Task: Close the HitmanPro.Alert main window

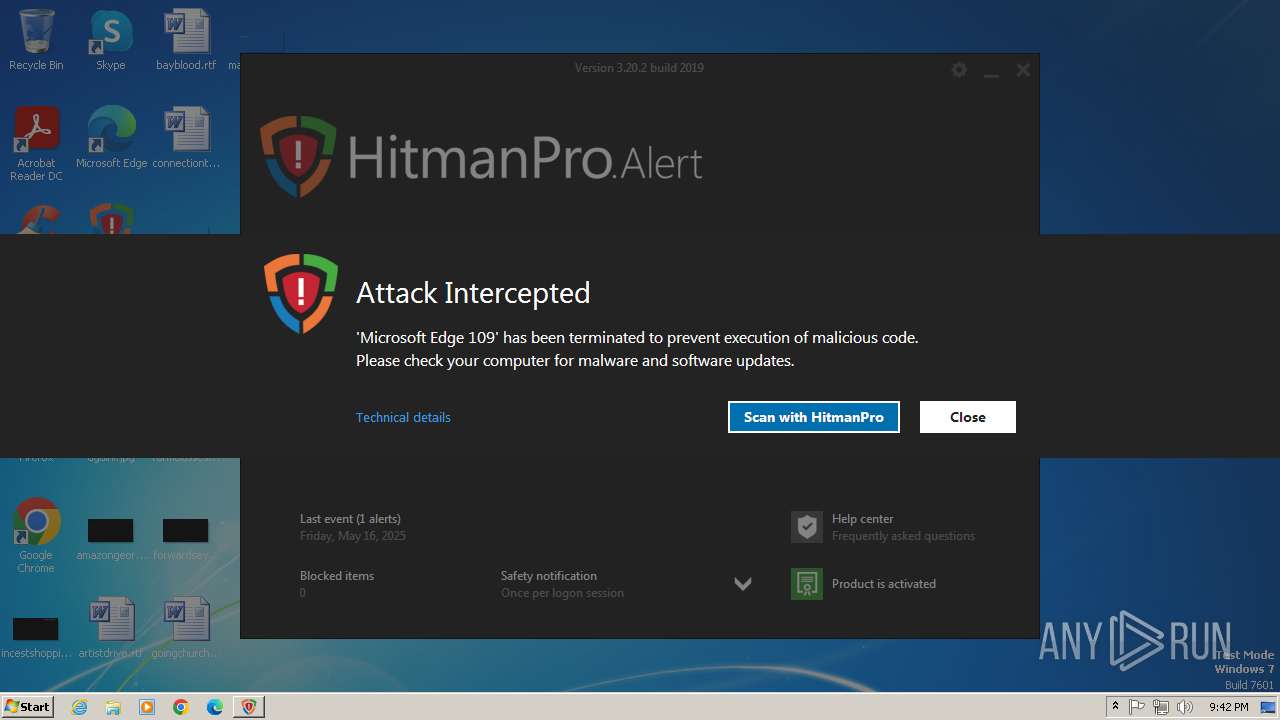Action: (1023, 70)
